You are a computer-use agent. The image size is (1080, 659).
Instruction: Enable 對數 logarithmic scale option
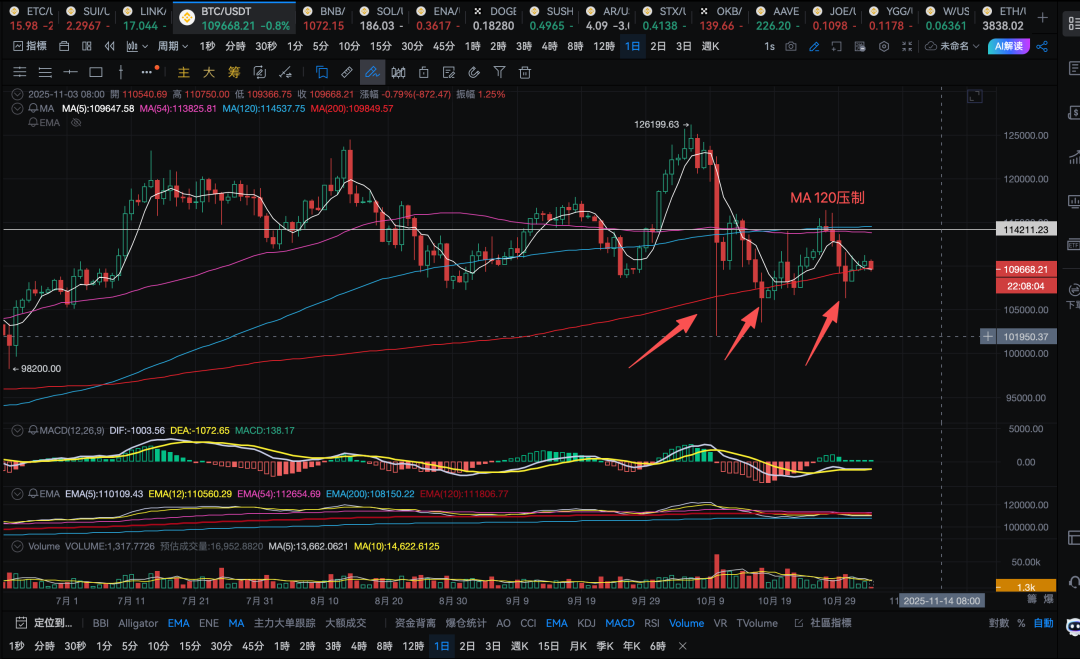[x=998, y=623]
